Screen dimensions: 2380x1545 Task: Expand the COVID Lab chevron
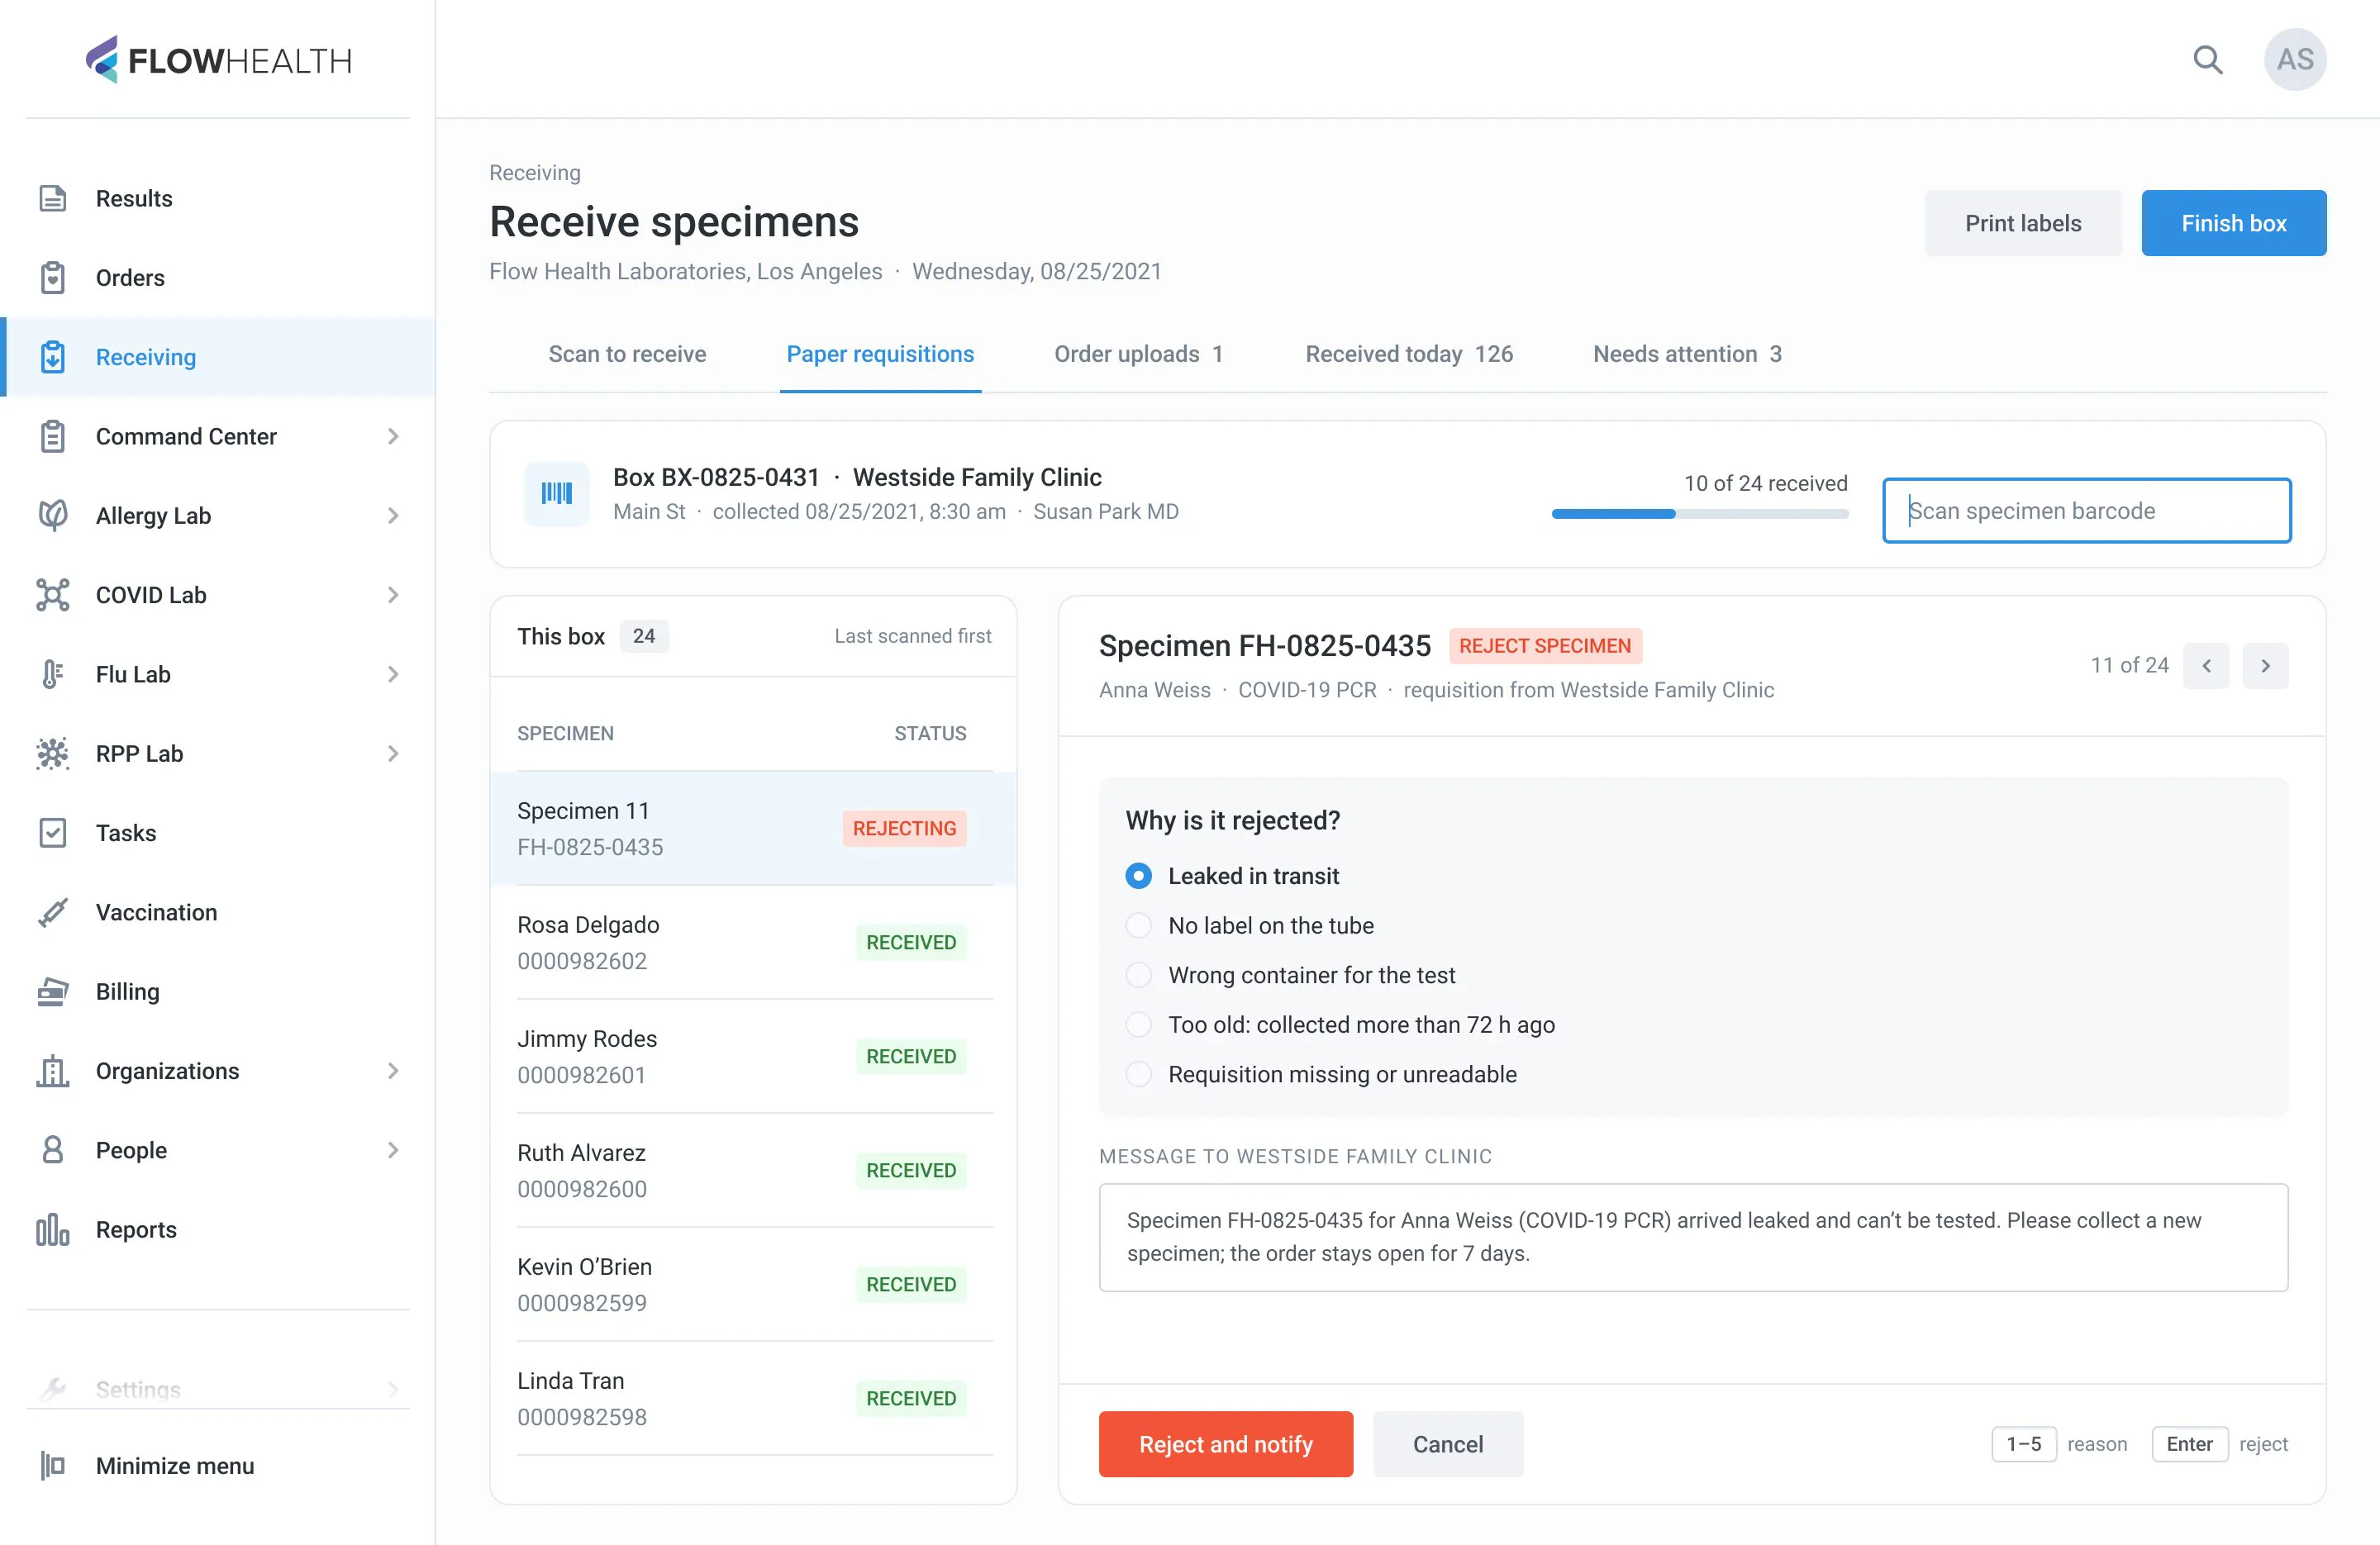(x=393, y=595)
